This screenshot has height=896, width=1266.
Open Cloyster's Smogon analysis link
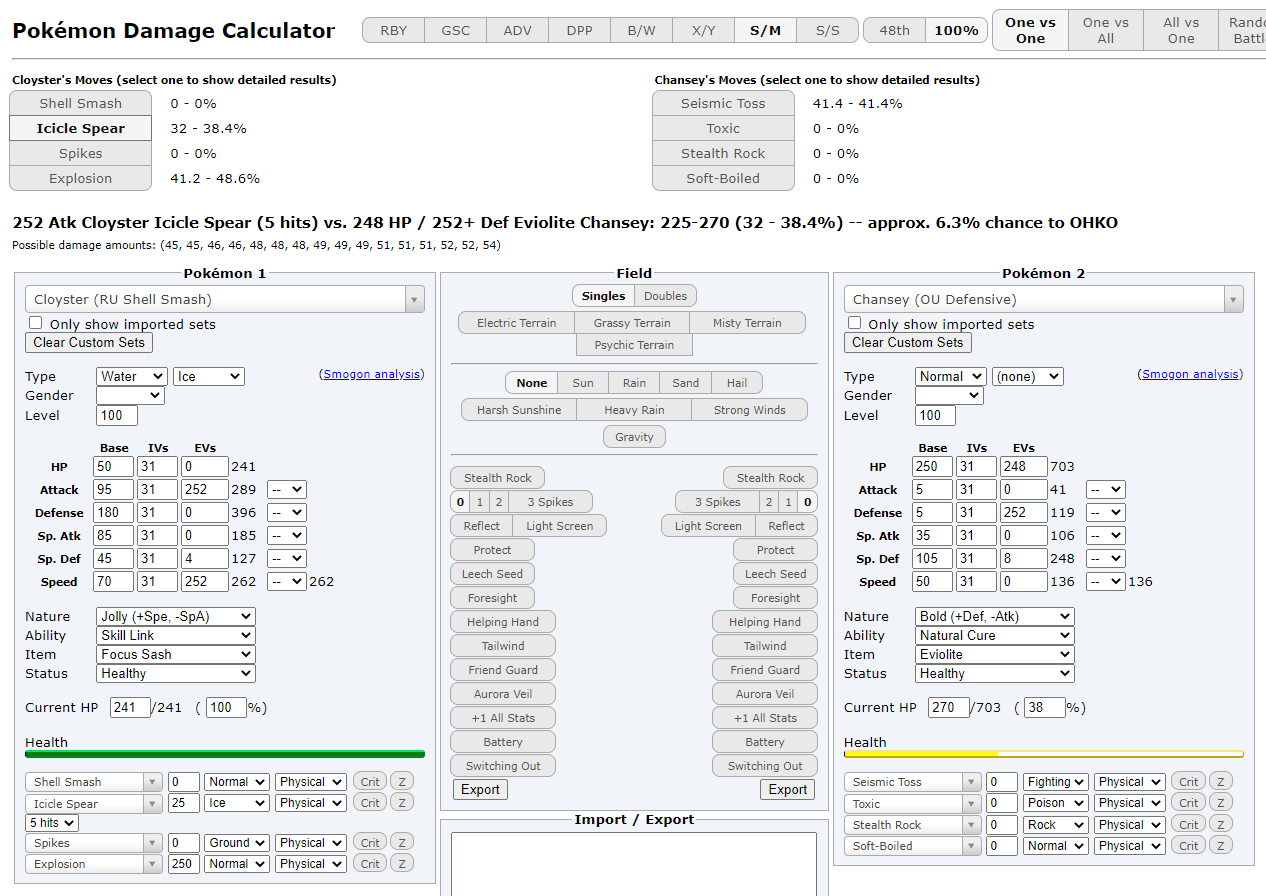[372, 374]
